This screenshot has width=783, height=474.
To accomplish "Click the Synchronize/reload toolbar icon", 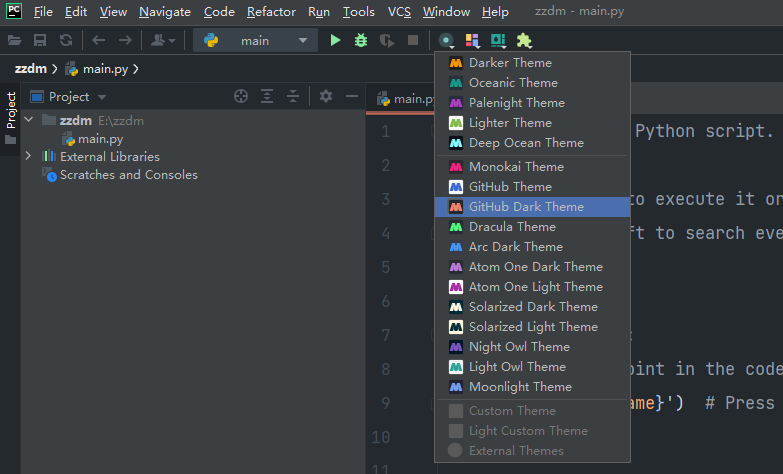I will 66,40.
